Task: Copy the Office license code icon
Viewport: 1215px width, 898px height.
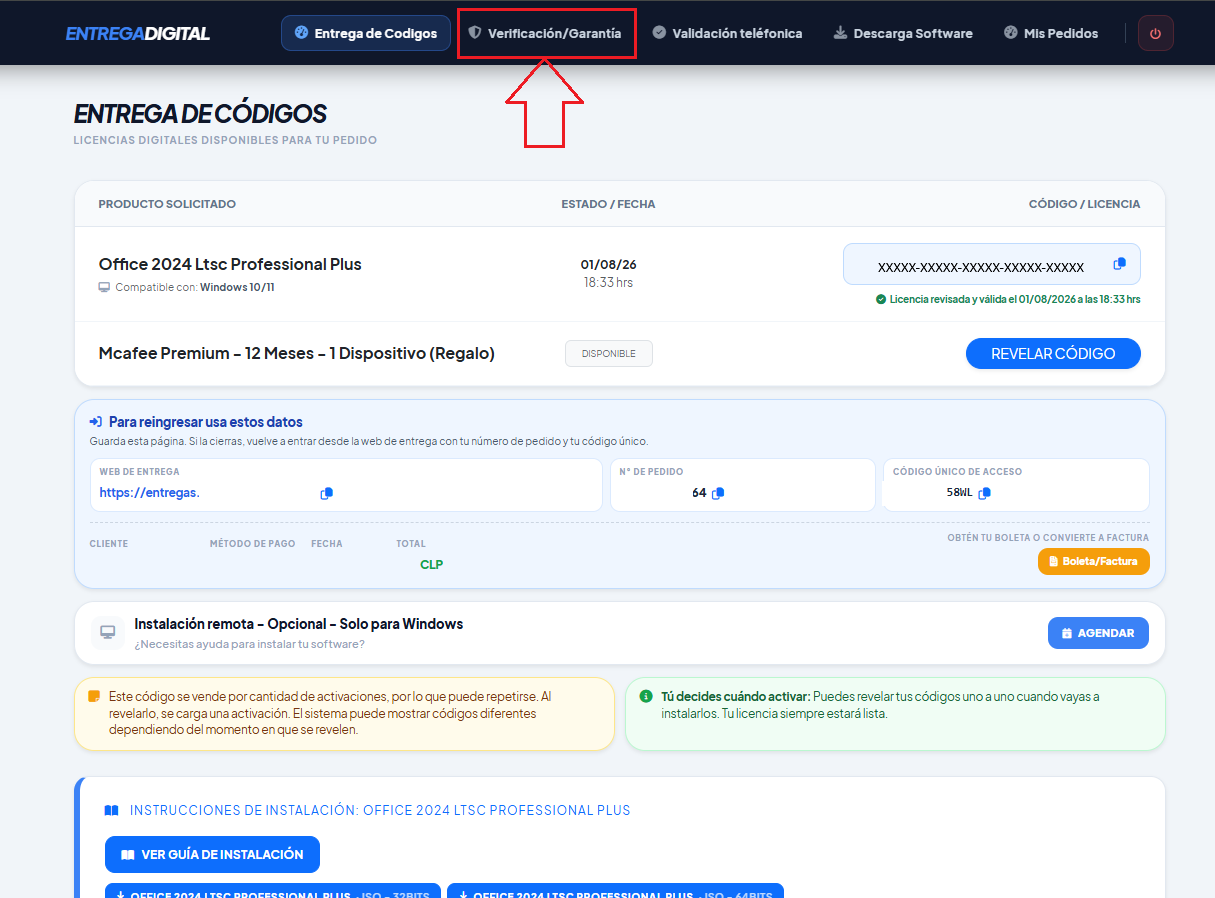Action: [1120, 264]
